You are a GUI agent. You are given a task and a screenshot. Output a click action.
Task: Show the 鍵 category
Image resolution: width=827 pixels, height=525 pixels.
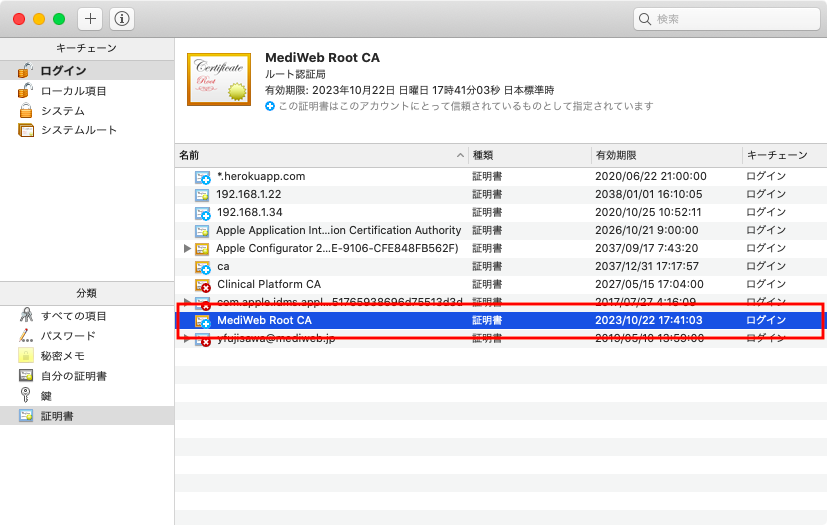(x=87, y=396)
